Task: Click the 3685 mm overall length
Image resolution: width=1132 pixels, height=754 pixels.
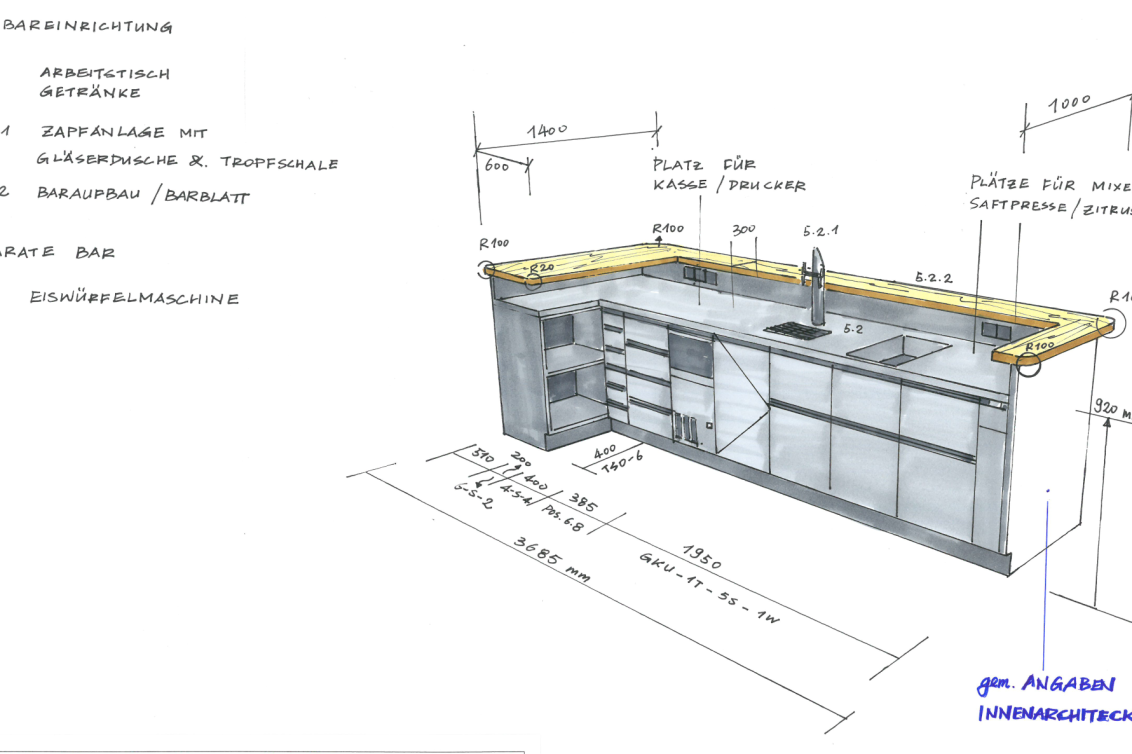Action: 551,559
